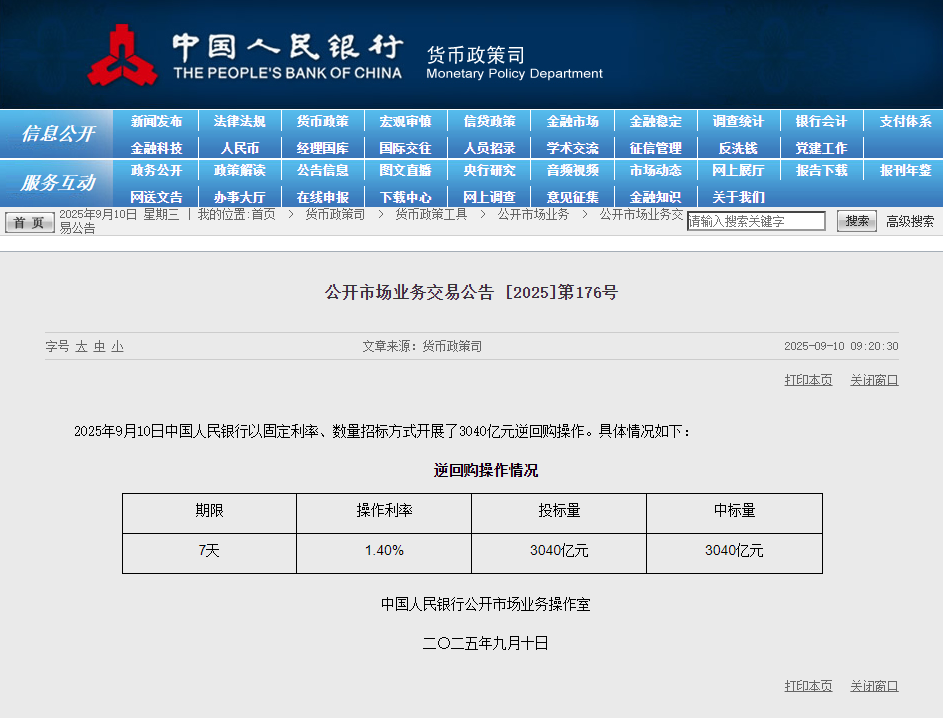Click the 打印本页 print link

pyautogui.click(x=808, y=380)
